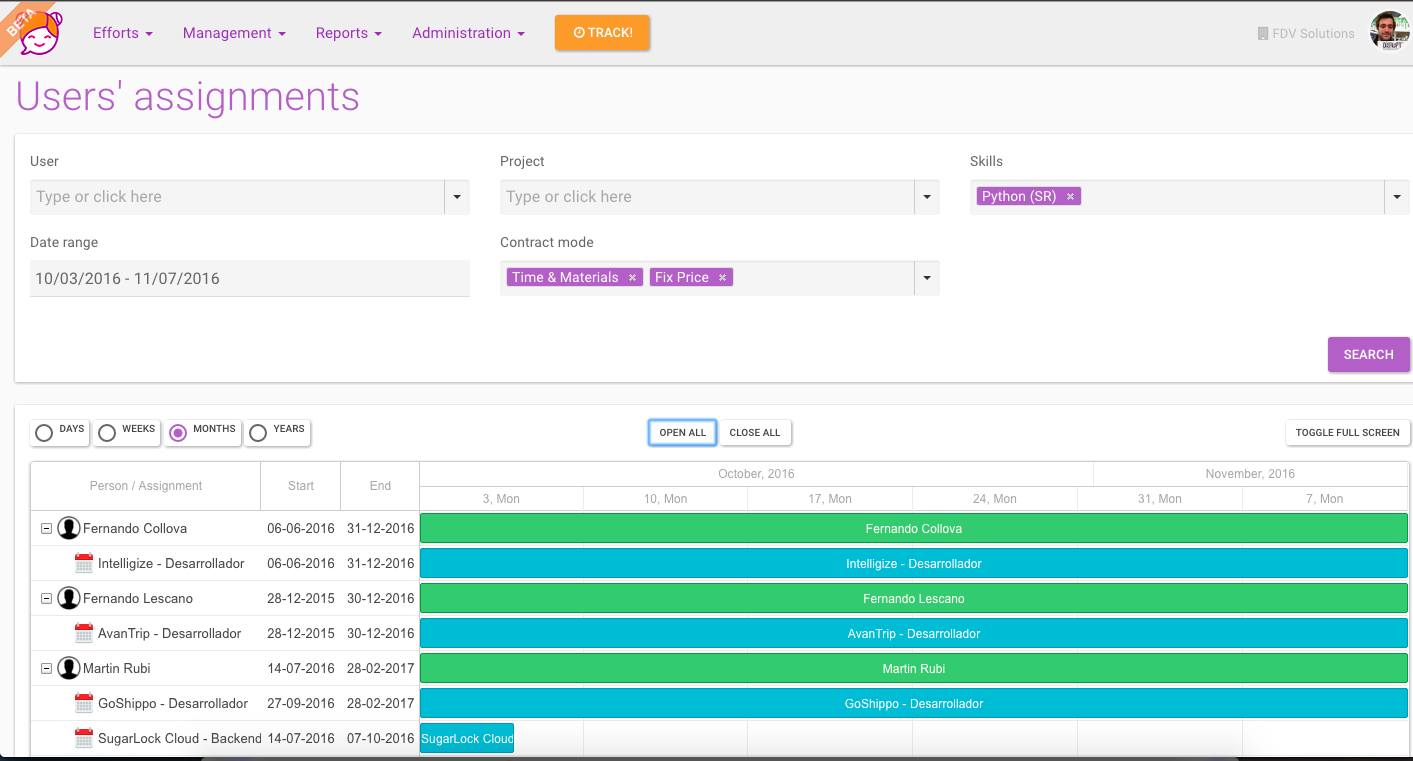Click TOGGLE FULL SCREEN button
Screen dimensions: 1413x761
[x=1347, y=433]
